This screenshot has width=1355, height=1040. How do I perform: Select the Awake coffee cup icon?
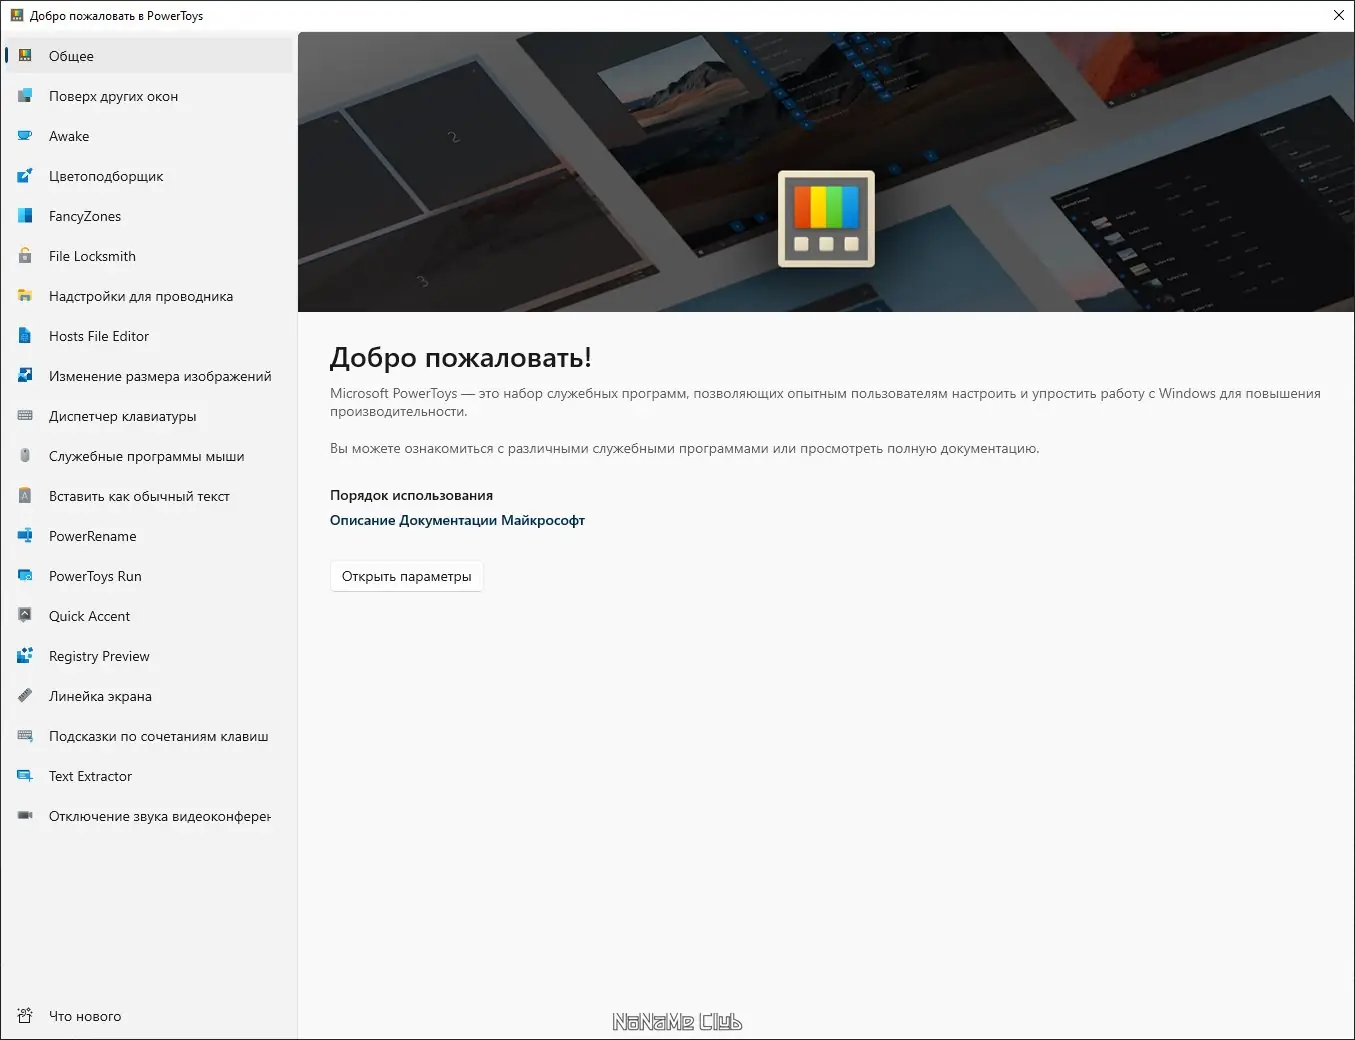24,136
